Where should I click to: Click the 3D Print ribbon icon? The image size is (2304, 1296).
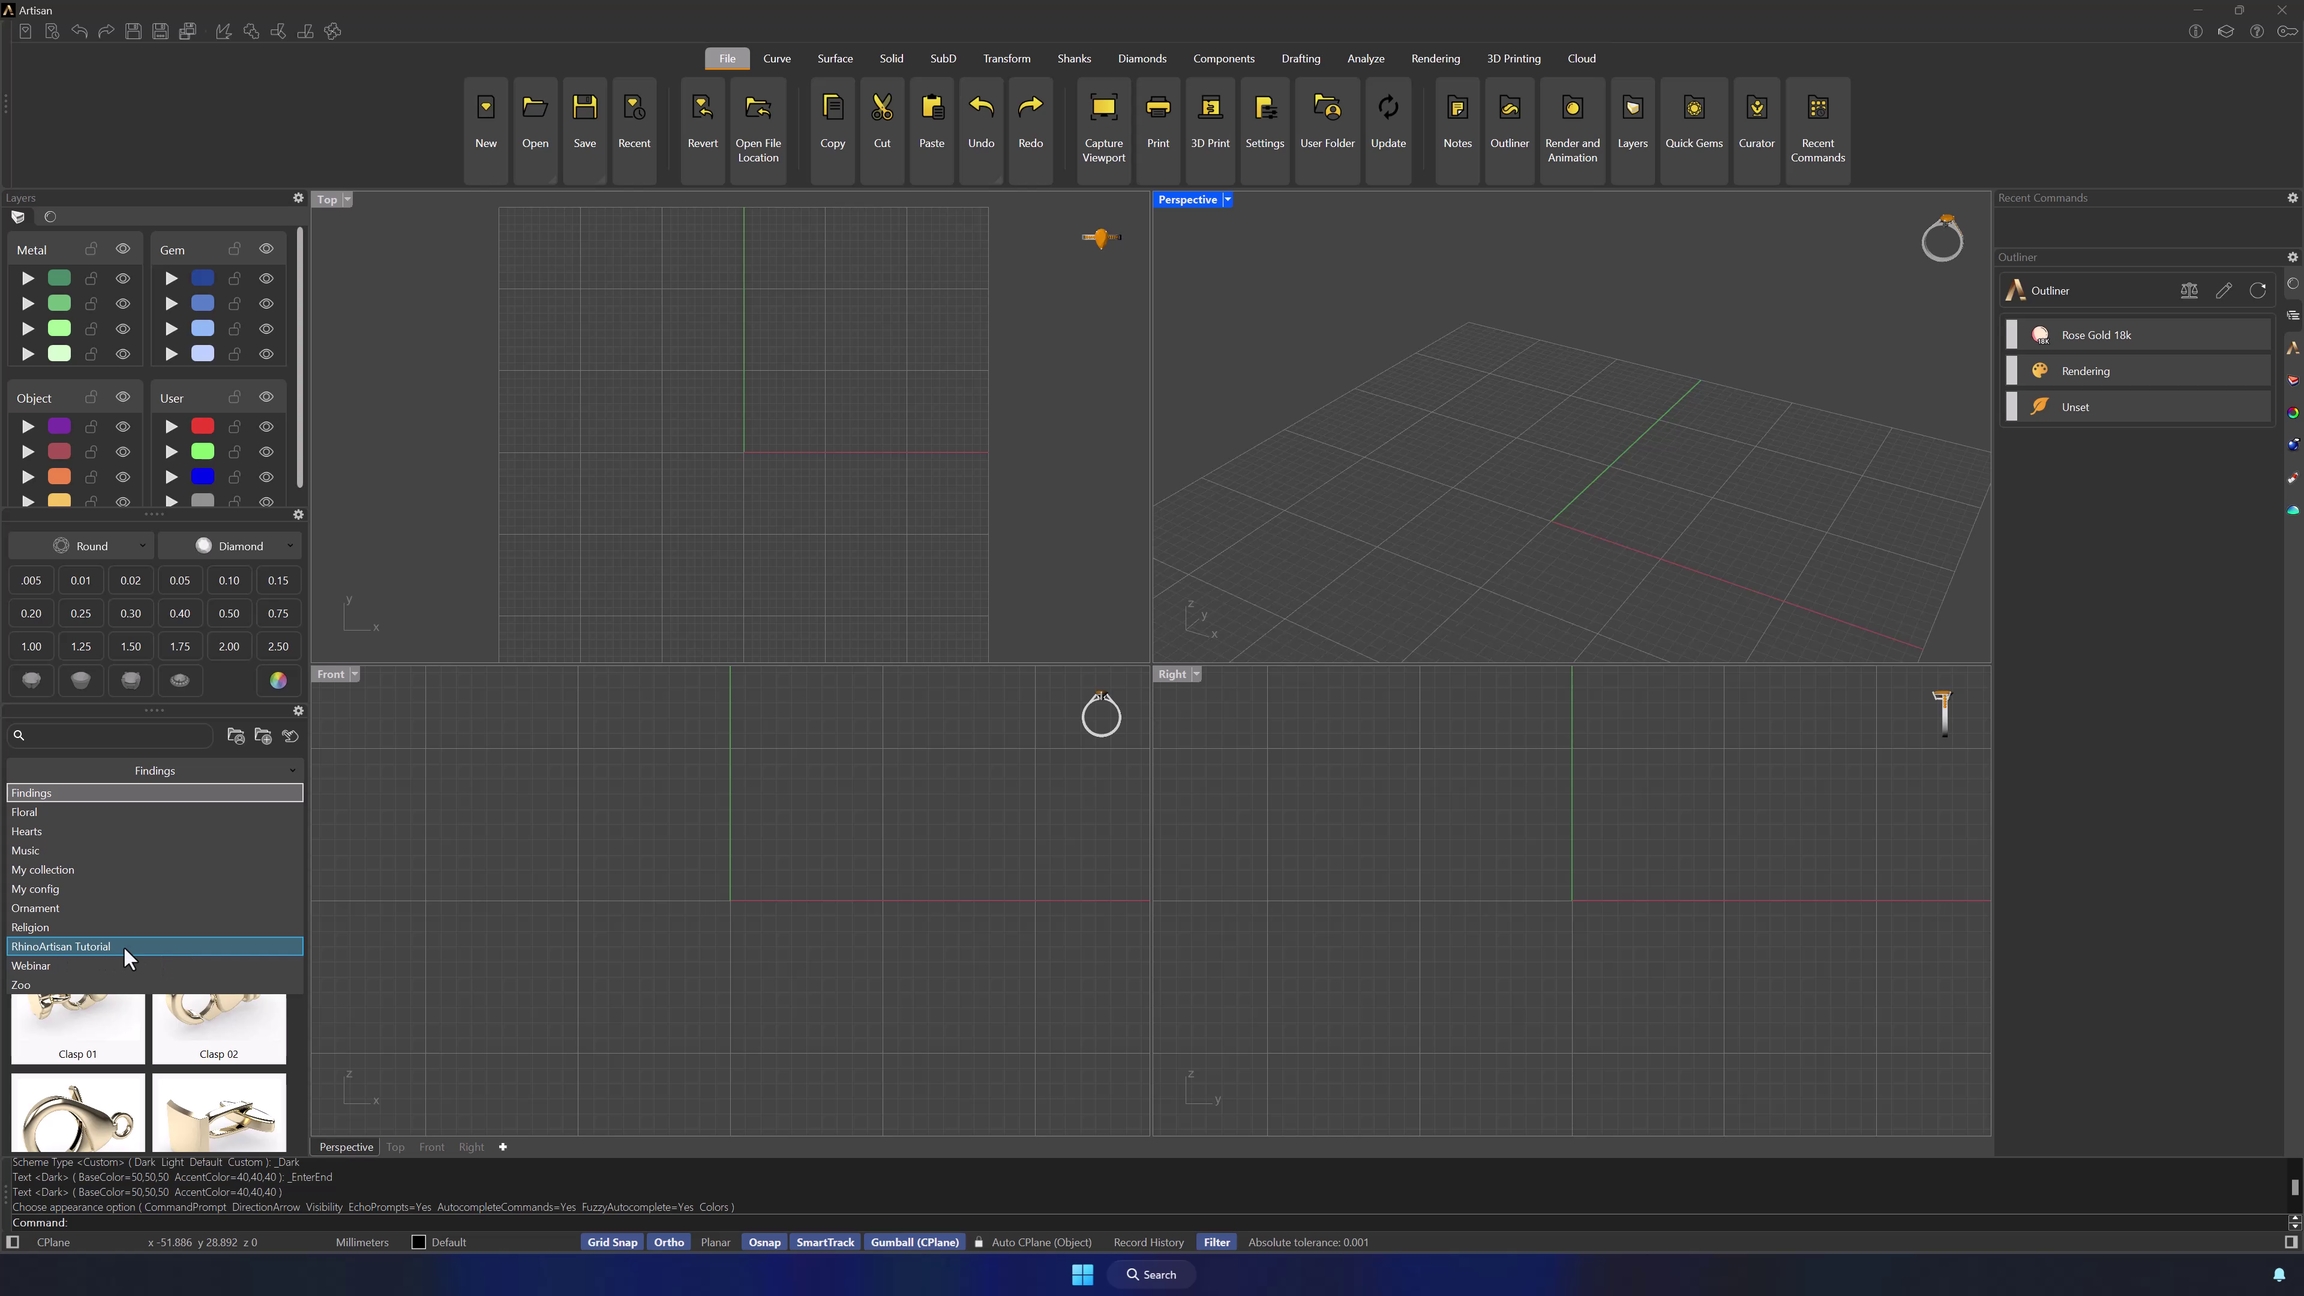click(x=1209, y=108)
